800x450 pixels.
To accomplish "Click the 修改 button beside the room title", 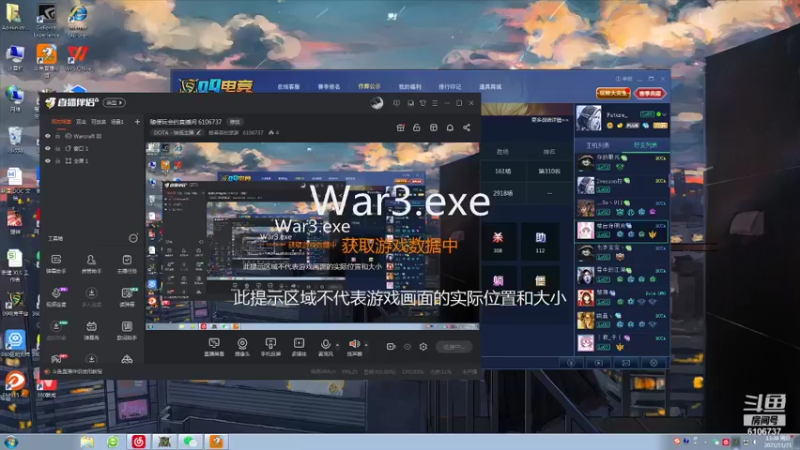I will pyautogui.click(x=235, y=122).
